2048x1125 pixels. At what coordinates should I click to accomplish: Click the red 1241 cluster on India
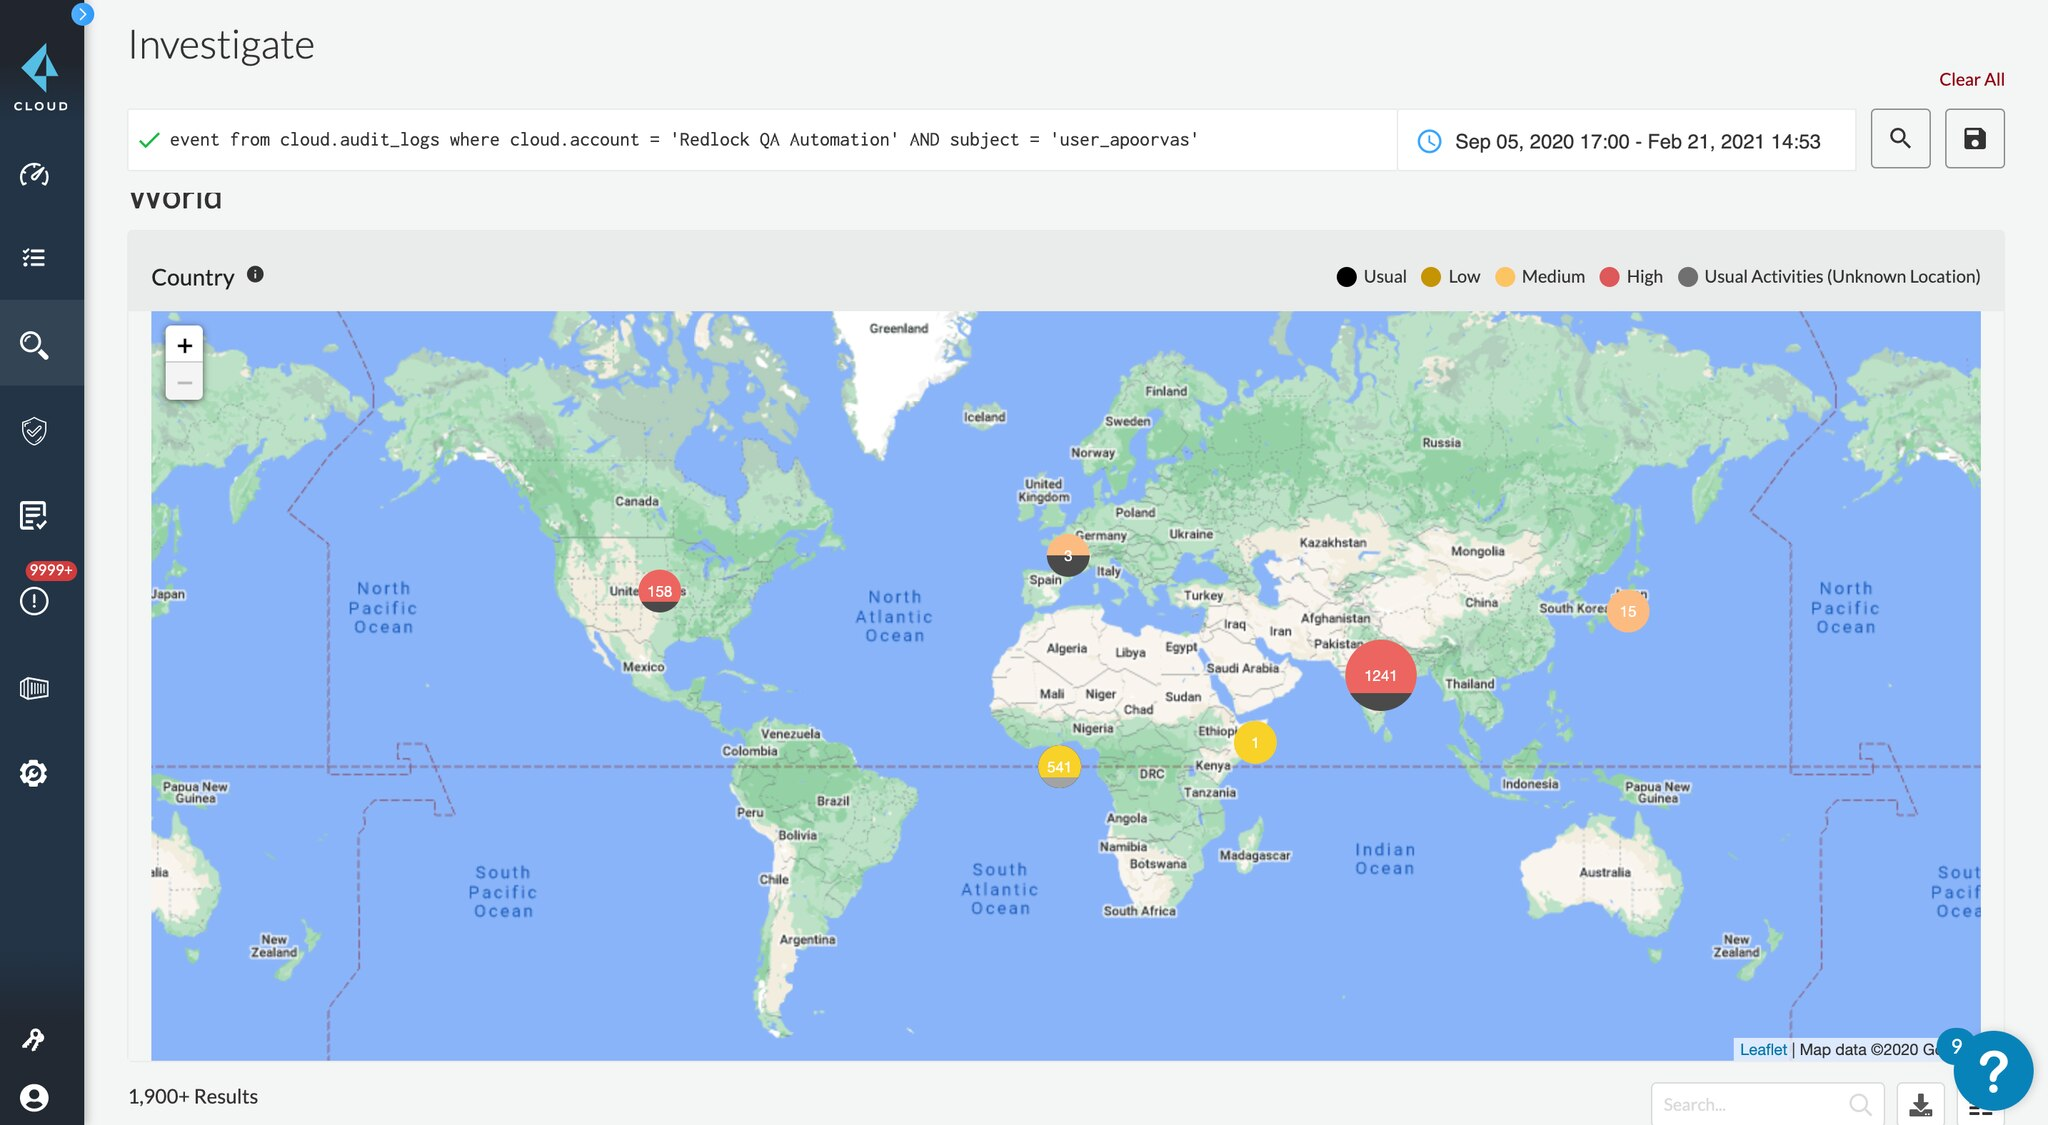coord(1380,675)
